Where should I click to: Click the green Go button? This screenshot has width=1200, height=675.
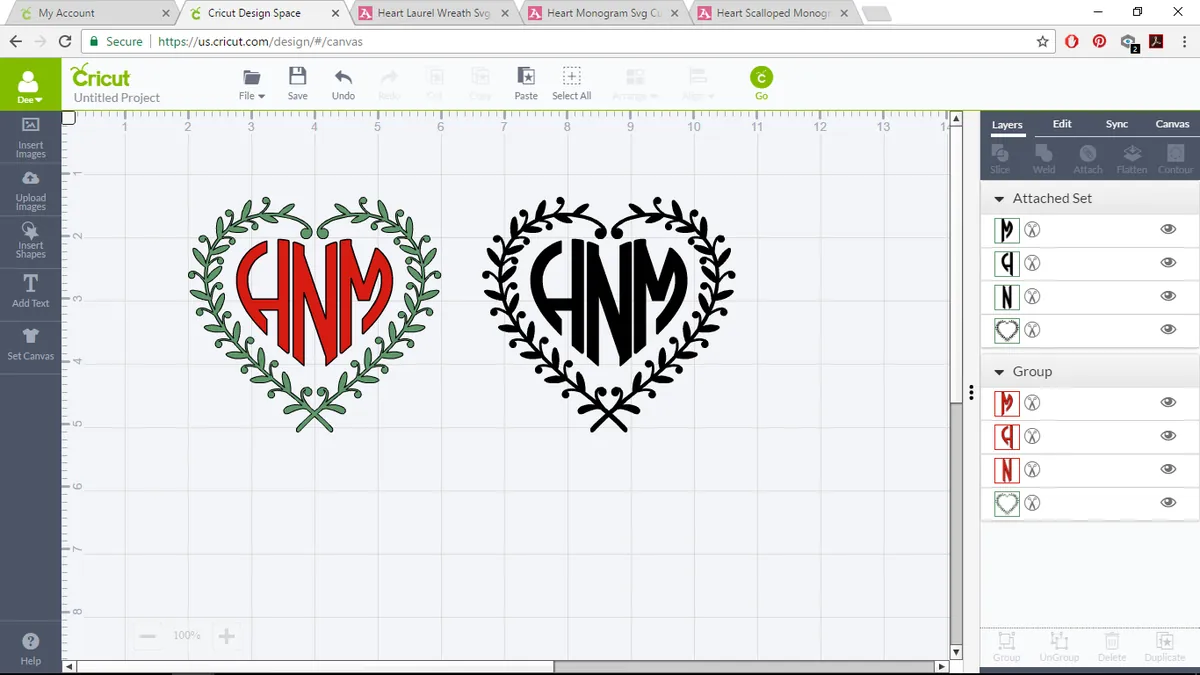761,83
